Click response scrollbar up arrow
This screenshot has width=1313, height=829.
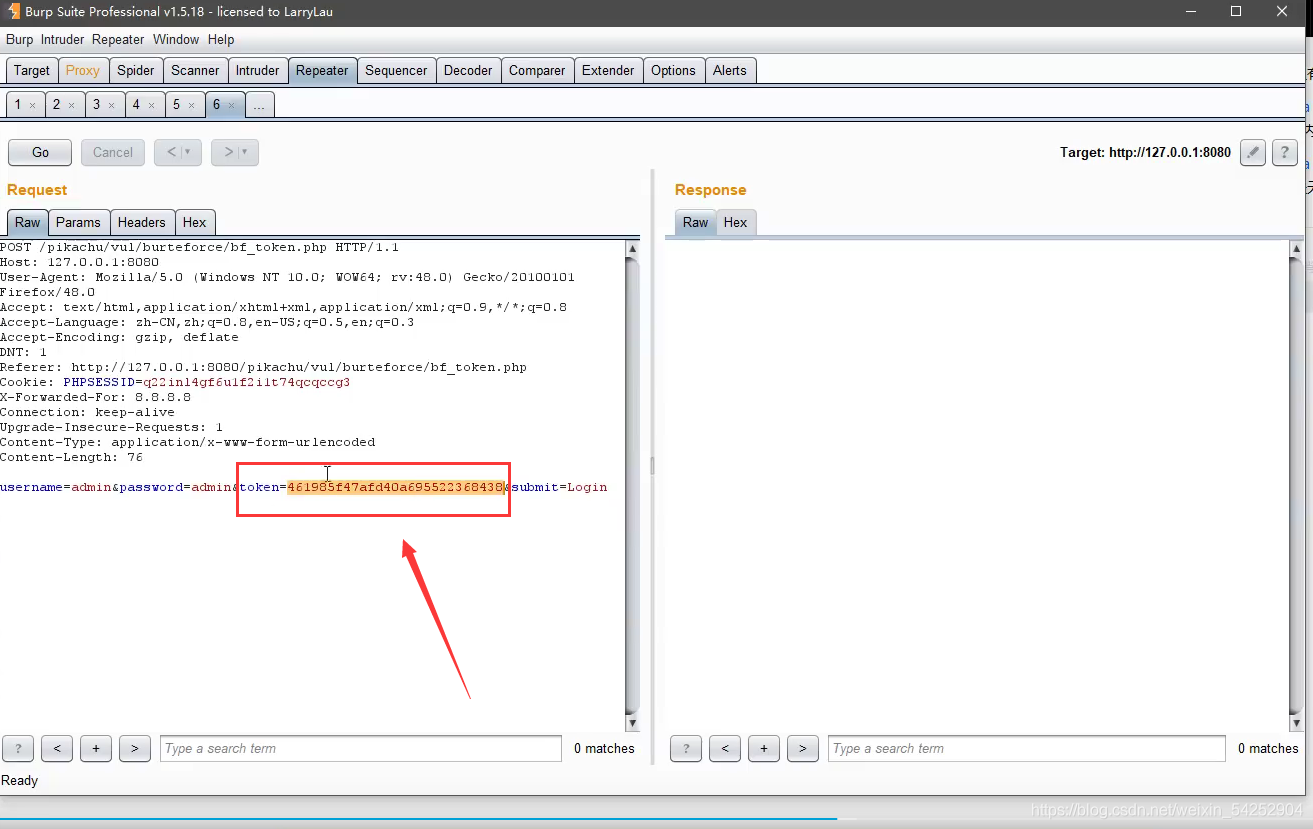(x=1297, y=248)
